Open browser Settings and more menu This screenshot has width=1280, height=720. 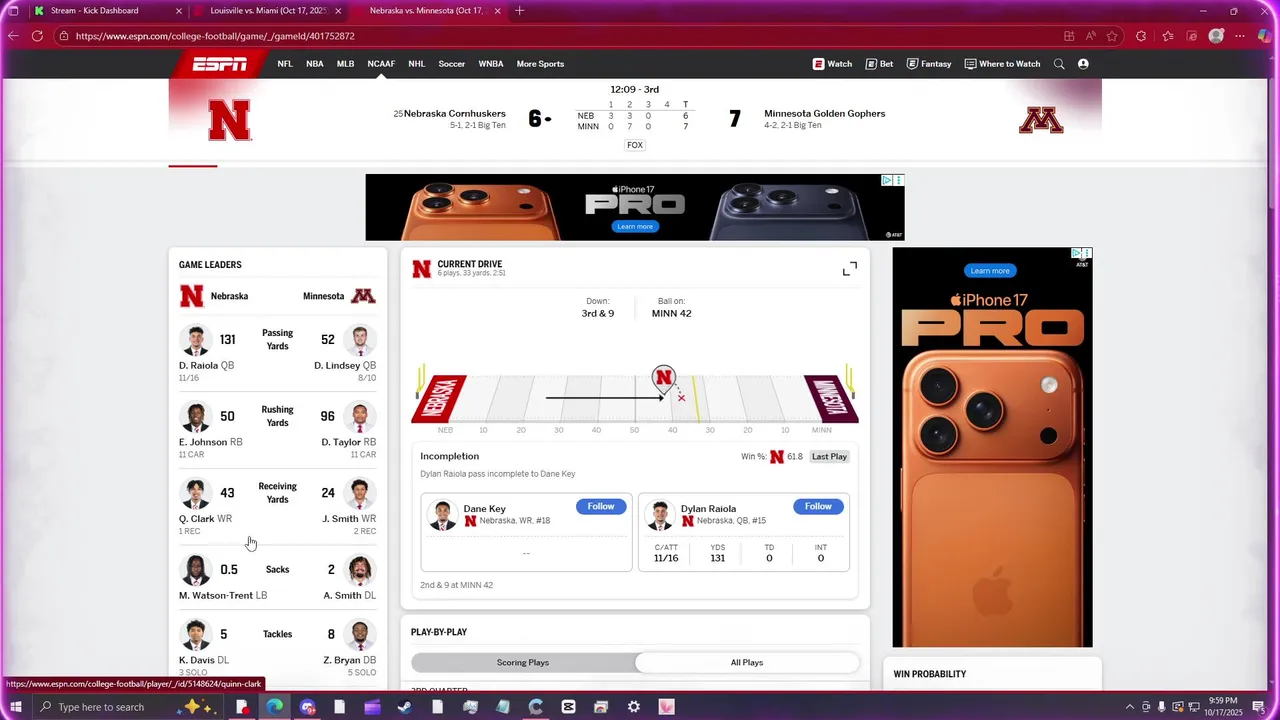[1240, 36]
